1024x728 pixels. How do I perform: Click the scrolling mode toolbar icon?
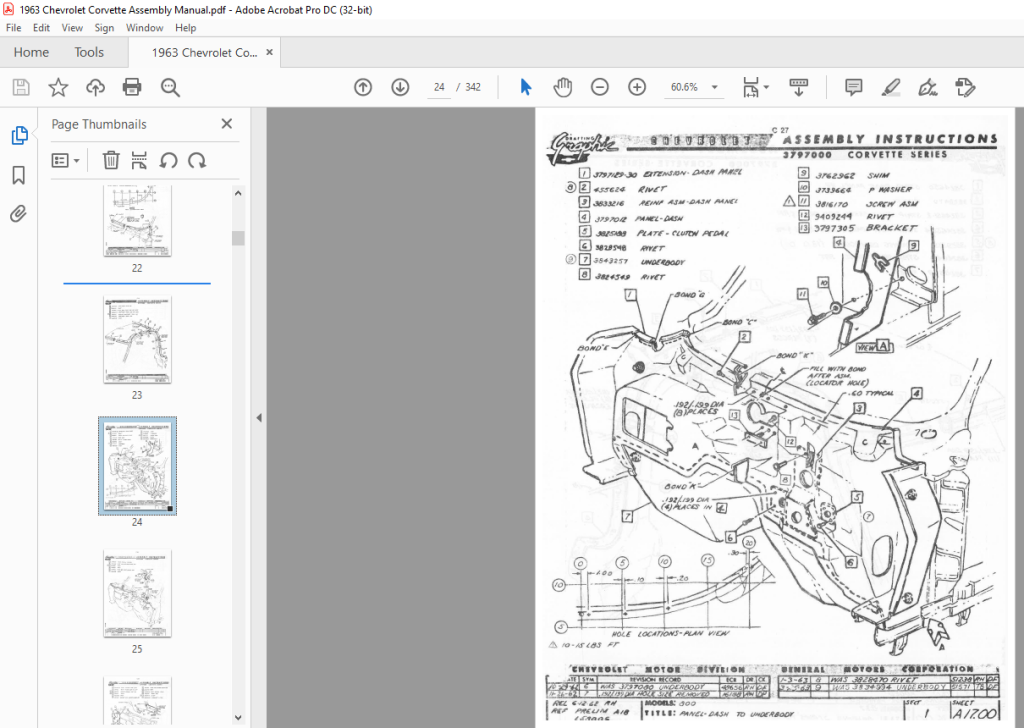pyautogui.click(x=798, y=87)
